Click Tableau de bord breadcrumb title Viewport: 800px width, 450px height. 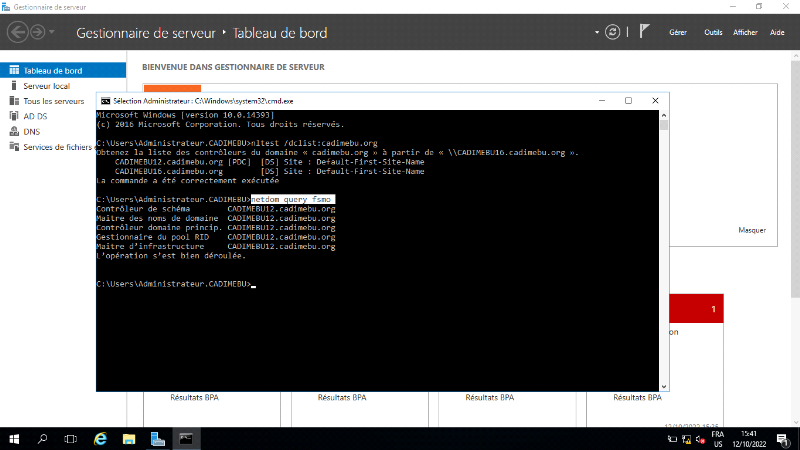tap(280, 33)
